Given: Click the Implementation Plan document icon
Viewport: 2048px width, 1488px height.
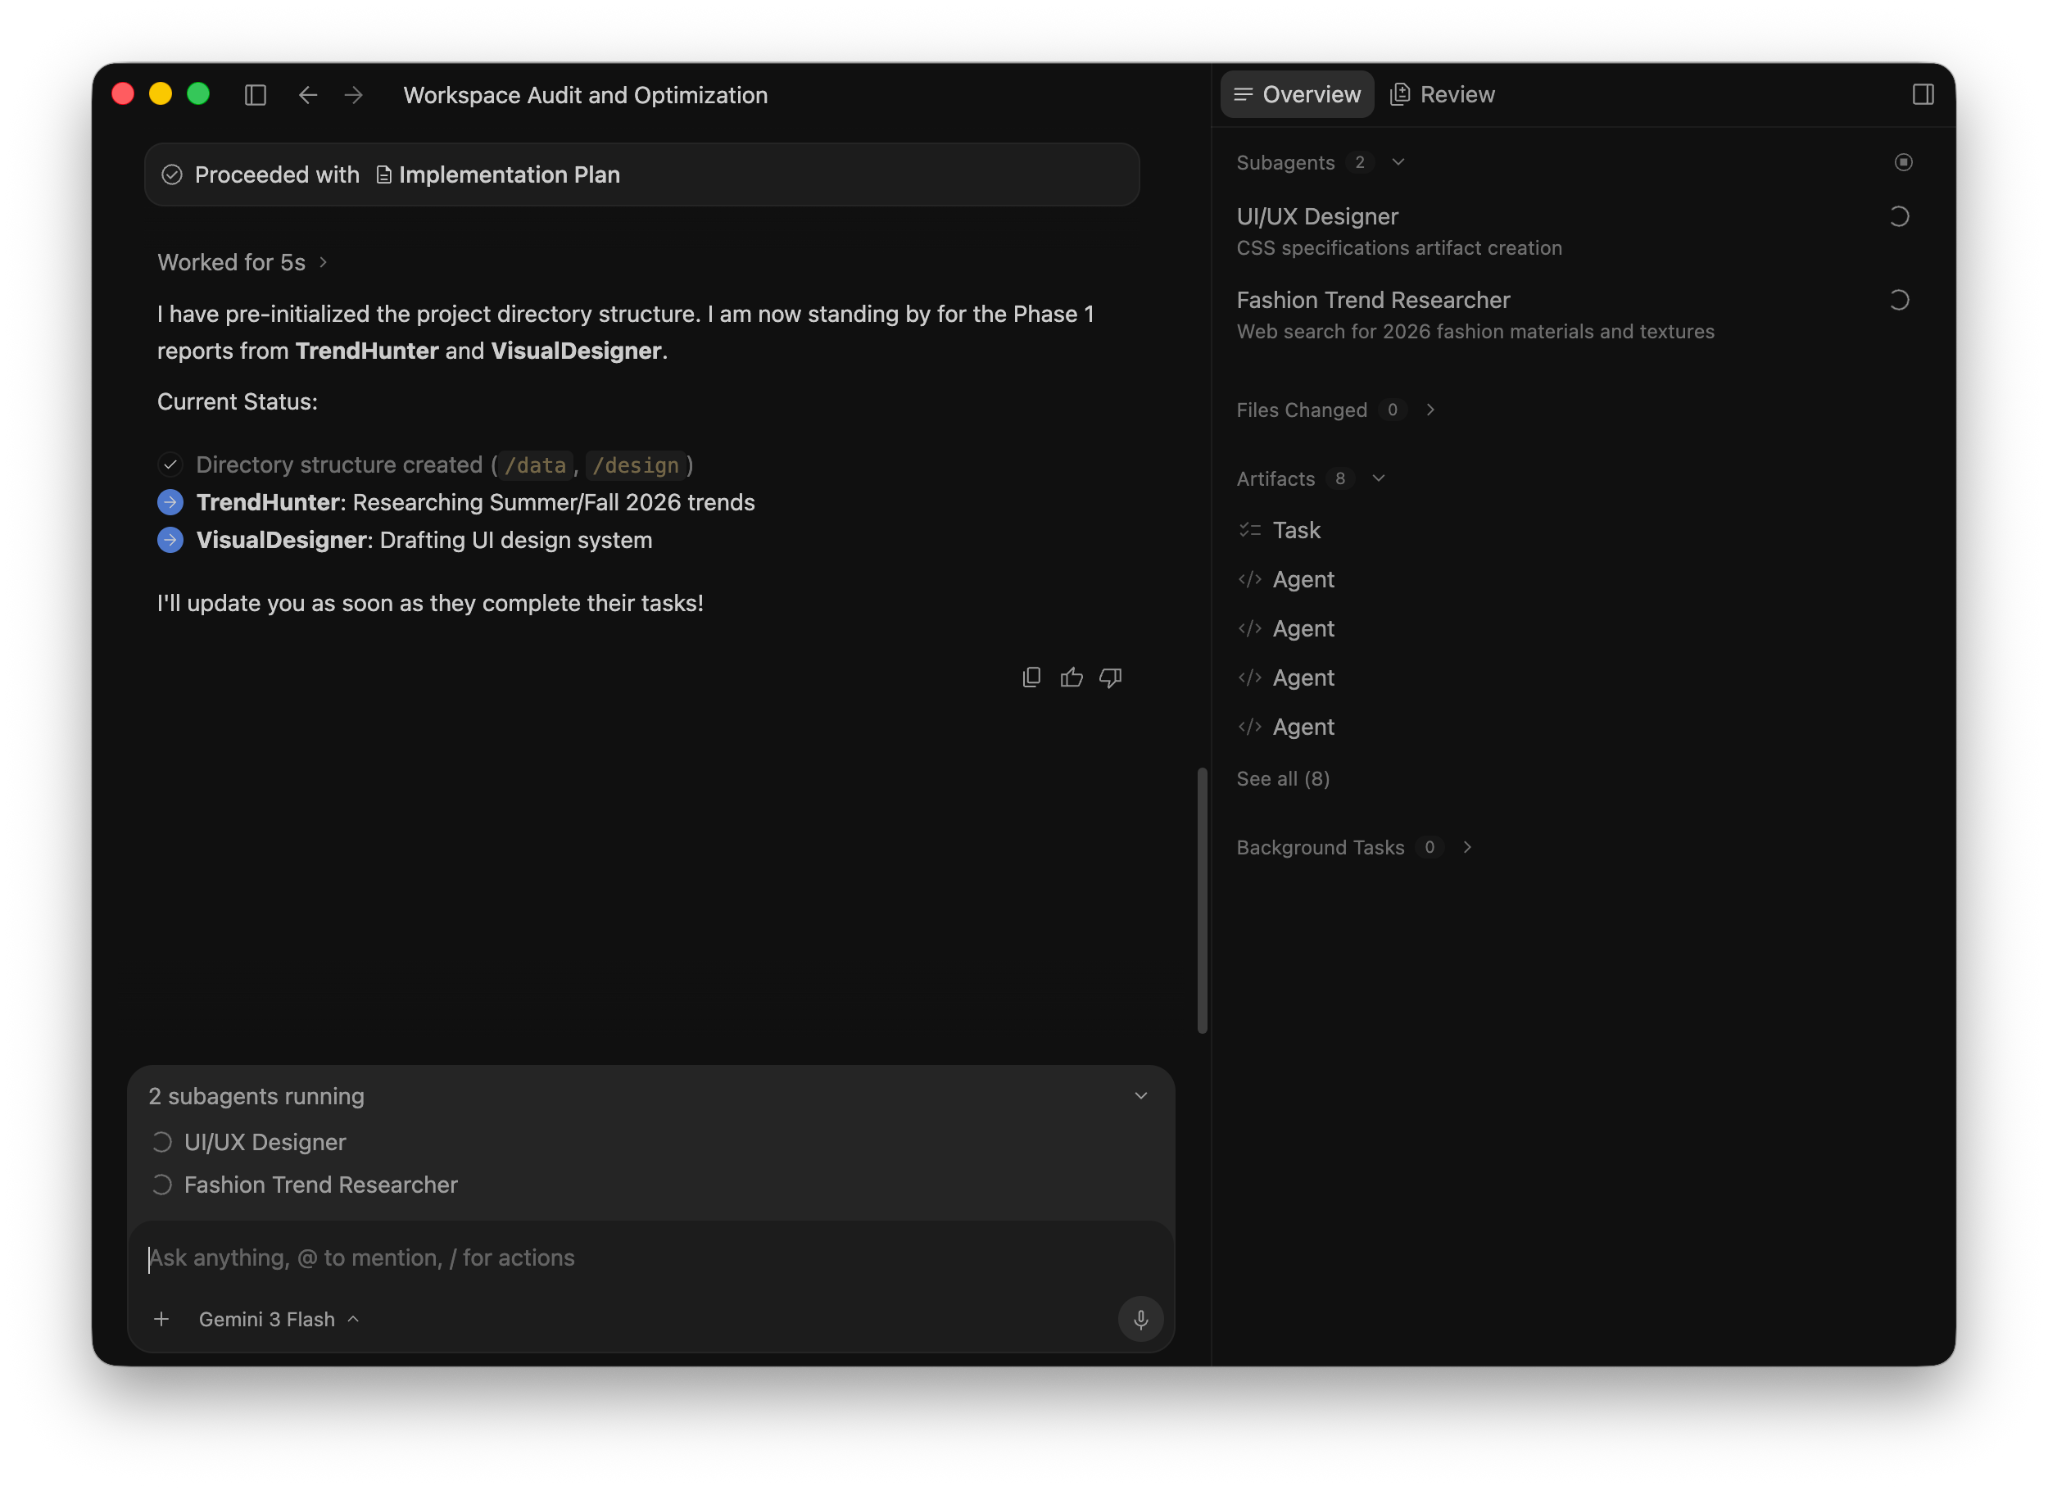Looking at the screenshot, I should tap(384, 175).
